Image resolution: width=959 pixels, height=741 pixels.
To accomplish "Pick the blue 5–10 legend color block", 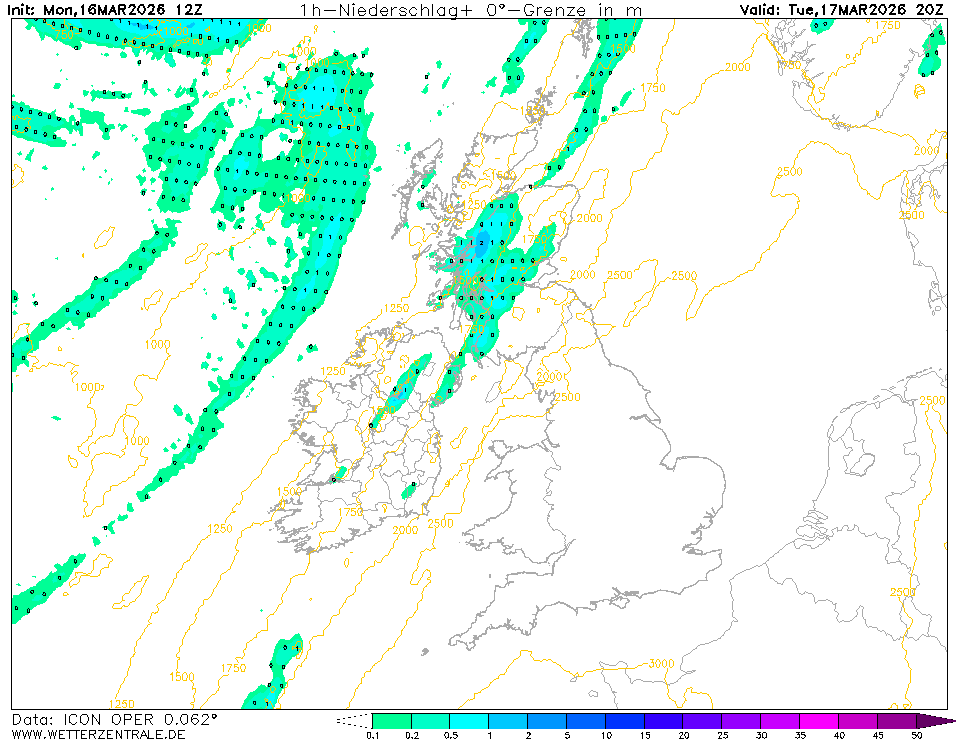I will tap(585, 720).
